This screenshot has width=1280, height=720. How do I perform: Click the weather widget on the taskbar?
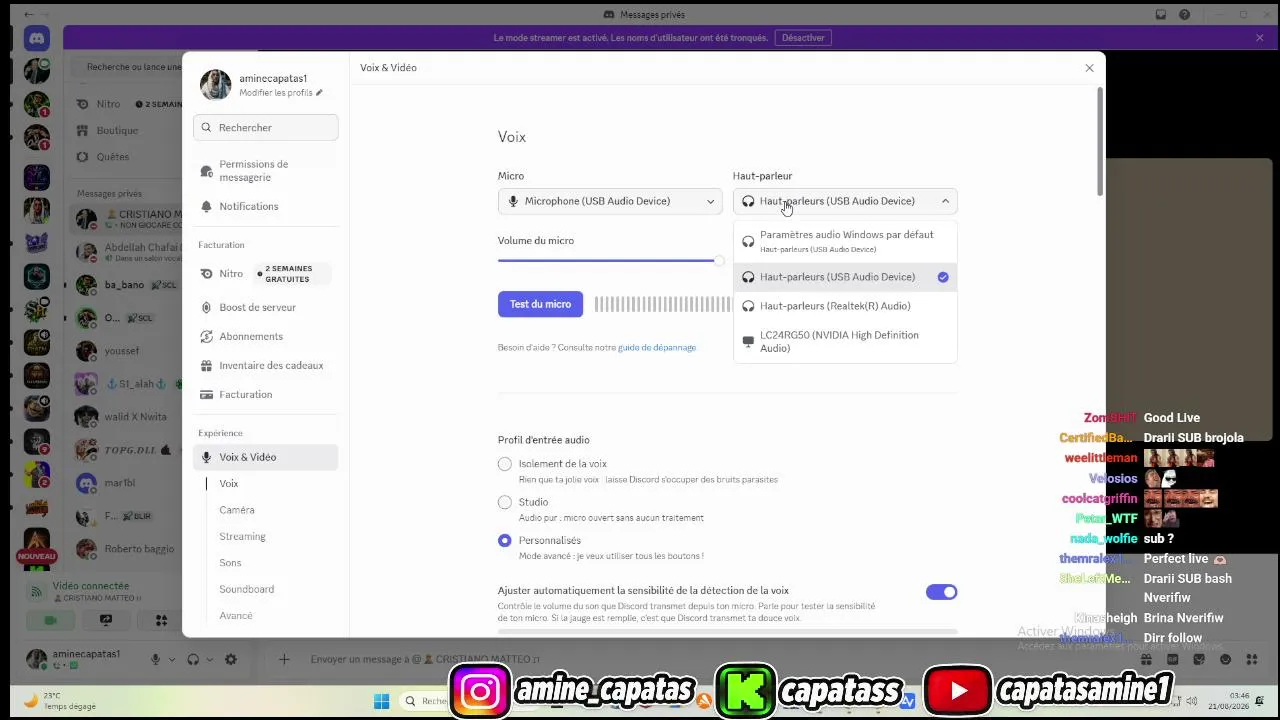[x=60, y=701]
